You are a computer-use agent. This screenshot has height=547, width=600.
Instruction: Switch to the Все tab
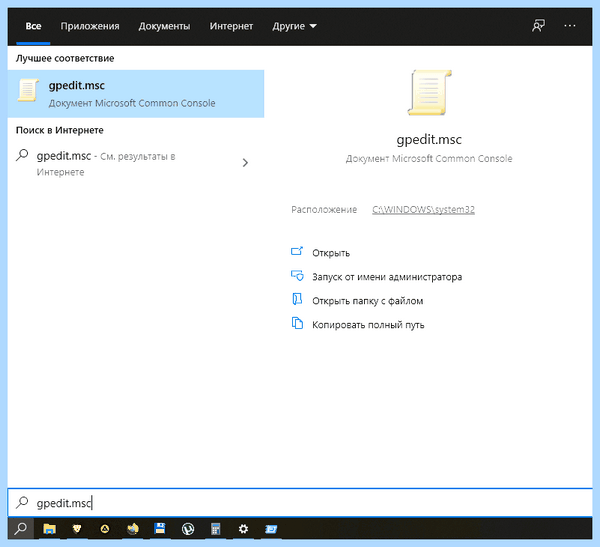tap(33, 26)
